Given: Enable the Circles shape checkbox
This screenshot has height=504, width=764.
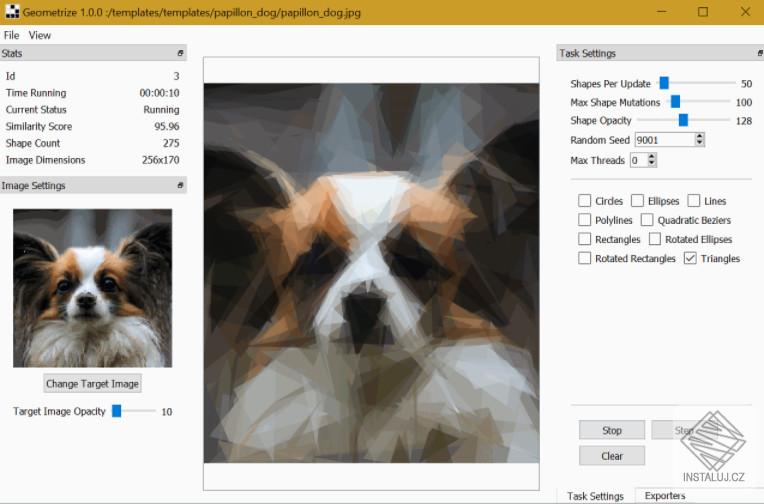Looking at the screenshot, I should (x=584, y=201).
